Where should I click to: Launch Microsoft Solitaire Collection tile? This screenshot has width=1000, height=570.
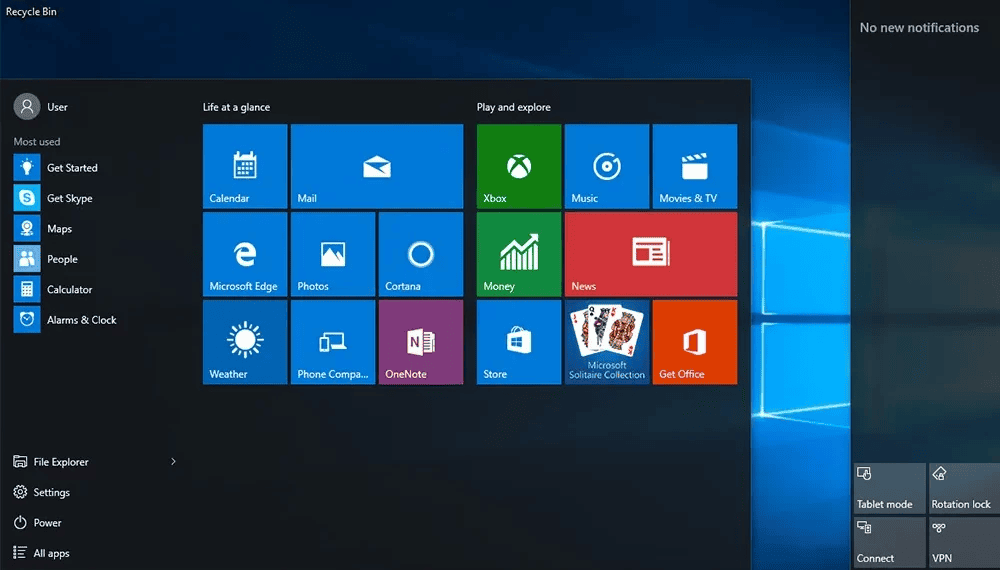pyautogui.click(x=607, y=342)
